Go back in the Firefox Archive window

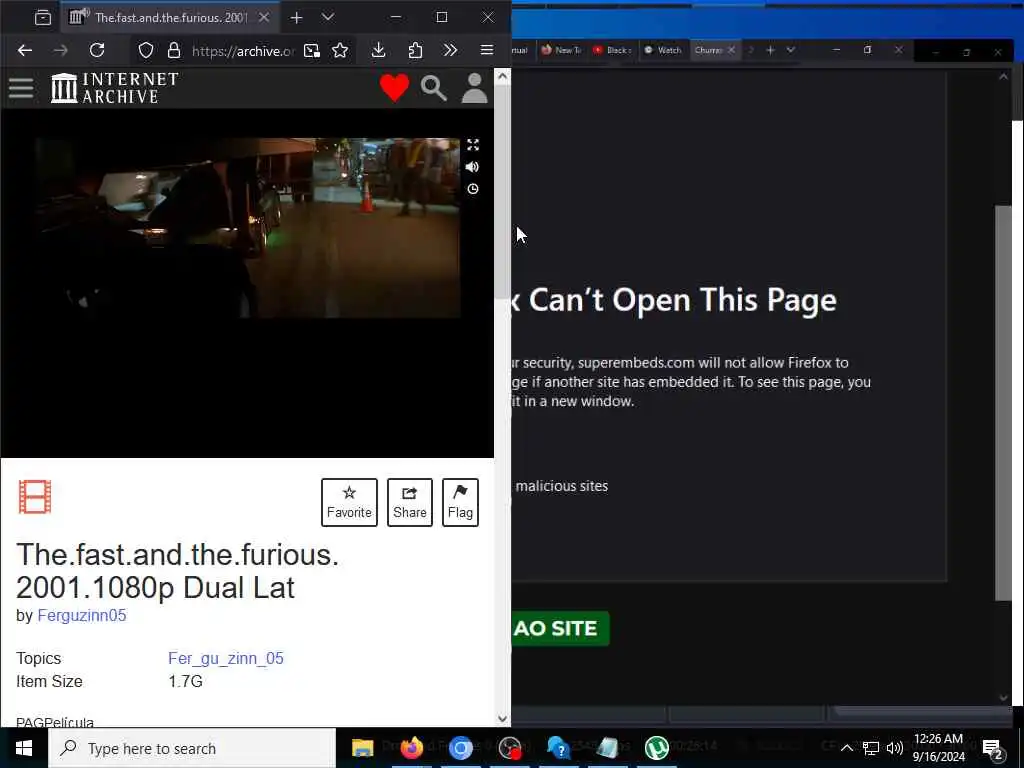[x=25, y=50]
